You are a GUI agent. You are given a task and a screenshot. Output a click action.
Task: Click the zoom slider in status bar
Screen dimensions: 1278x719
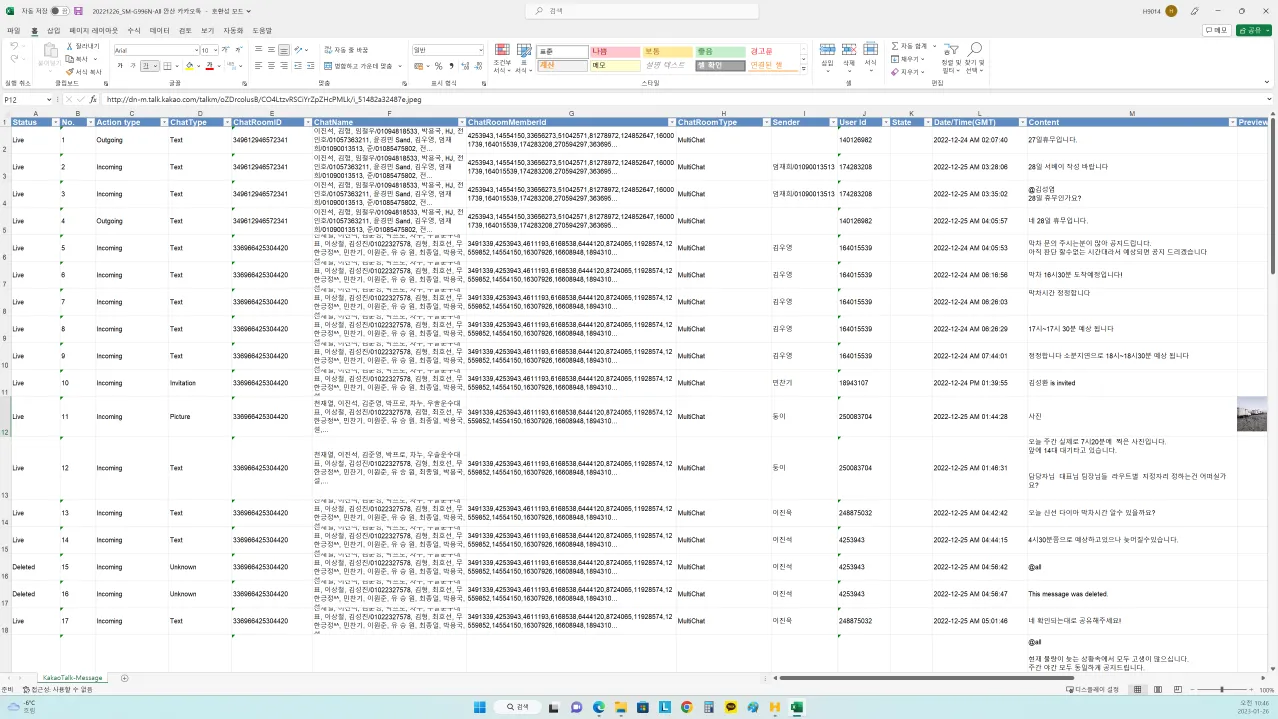tap(1221, 690)
